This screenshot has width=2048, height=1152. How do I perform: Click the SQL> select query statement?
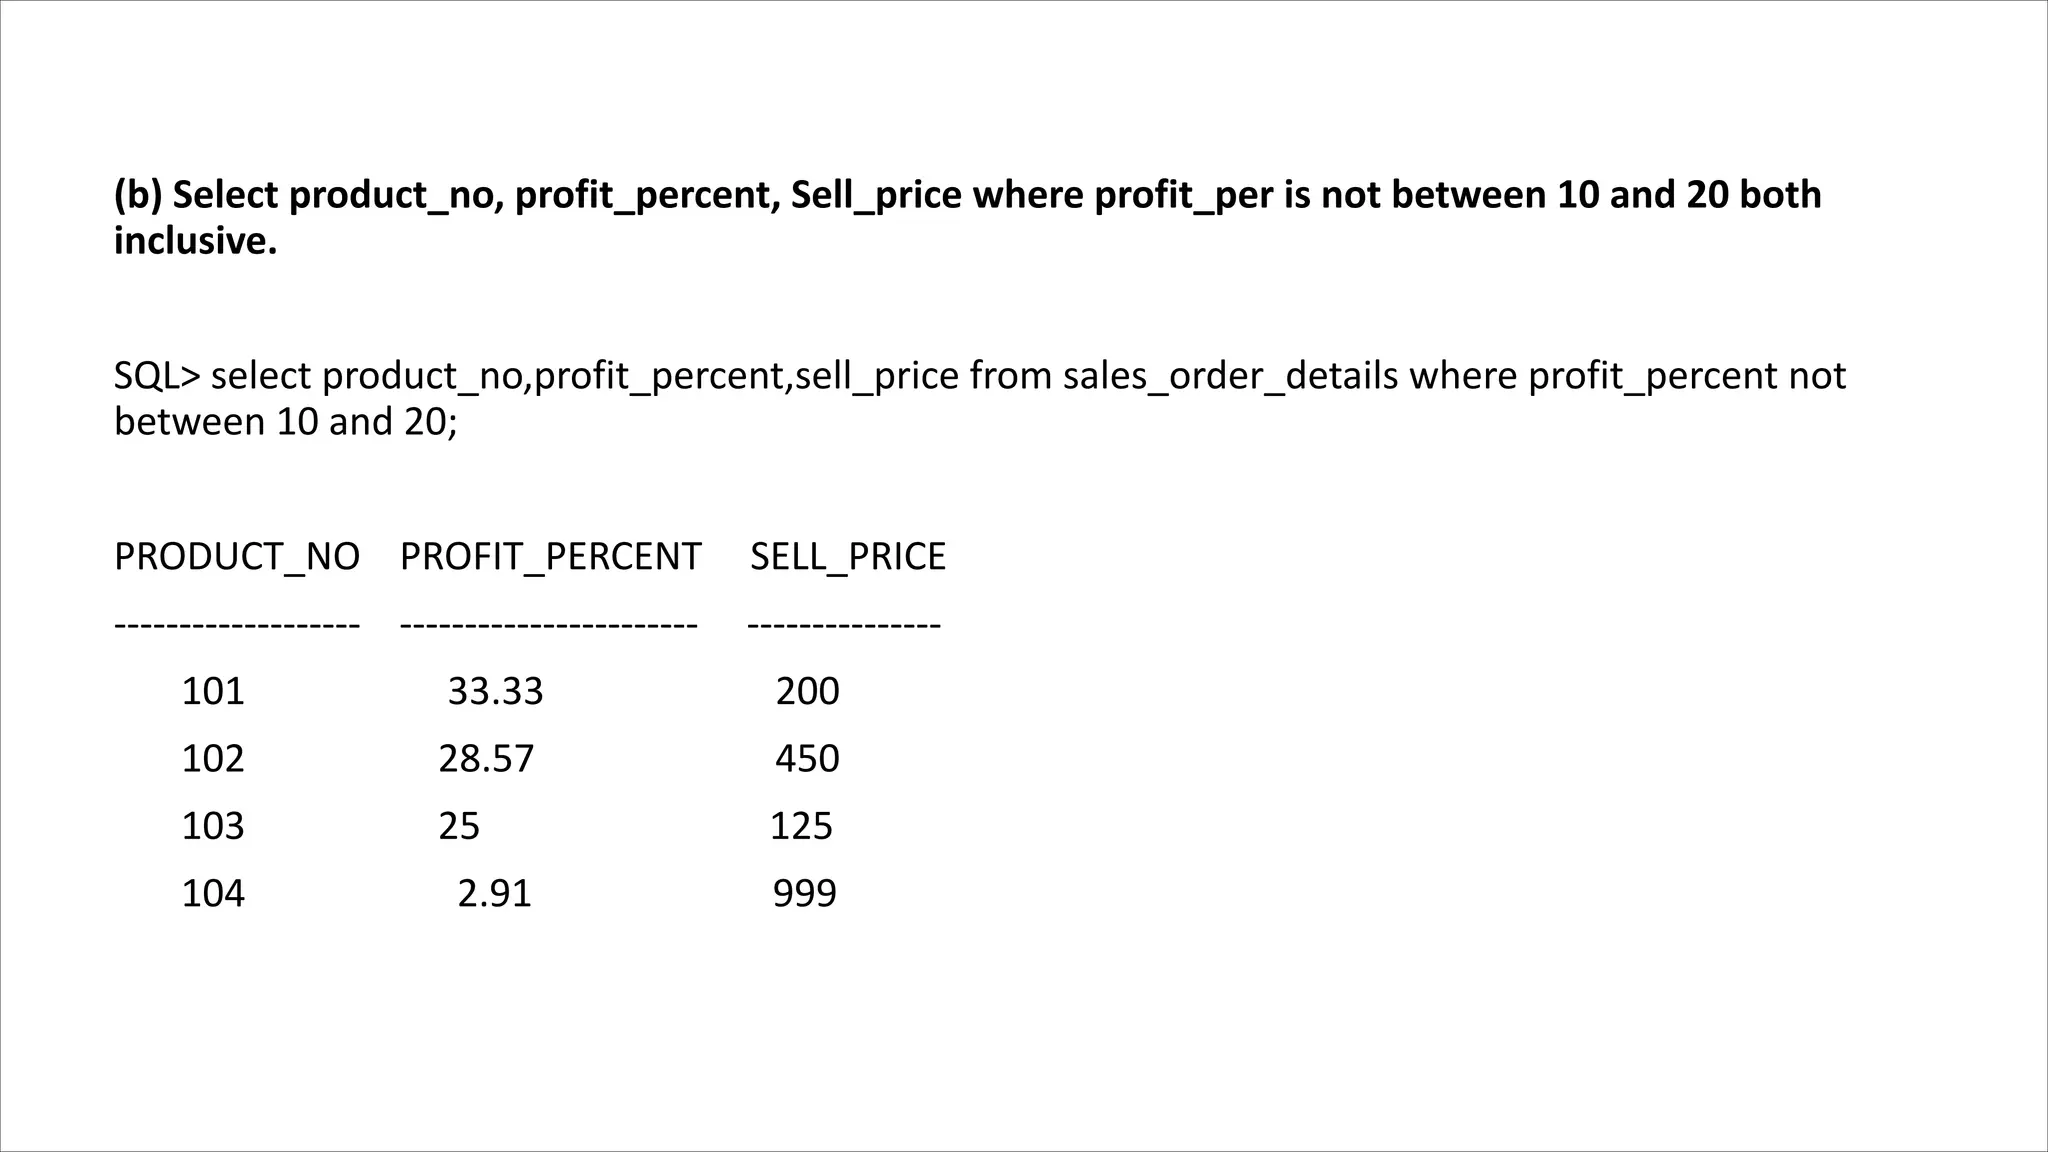(x=978, y=398)
